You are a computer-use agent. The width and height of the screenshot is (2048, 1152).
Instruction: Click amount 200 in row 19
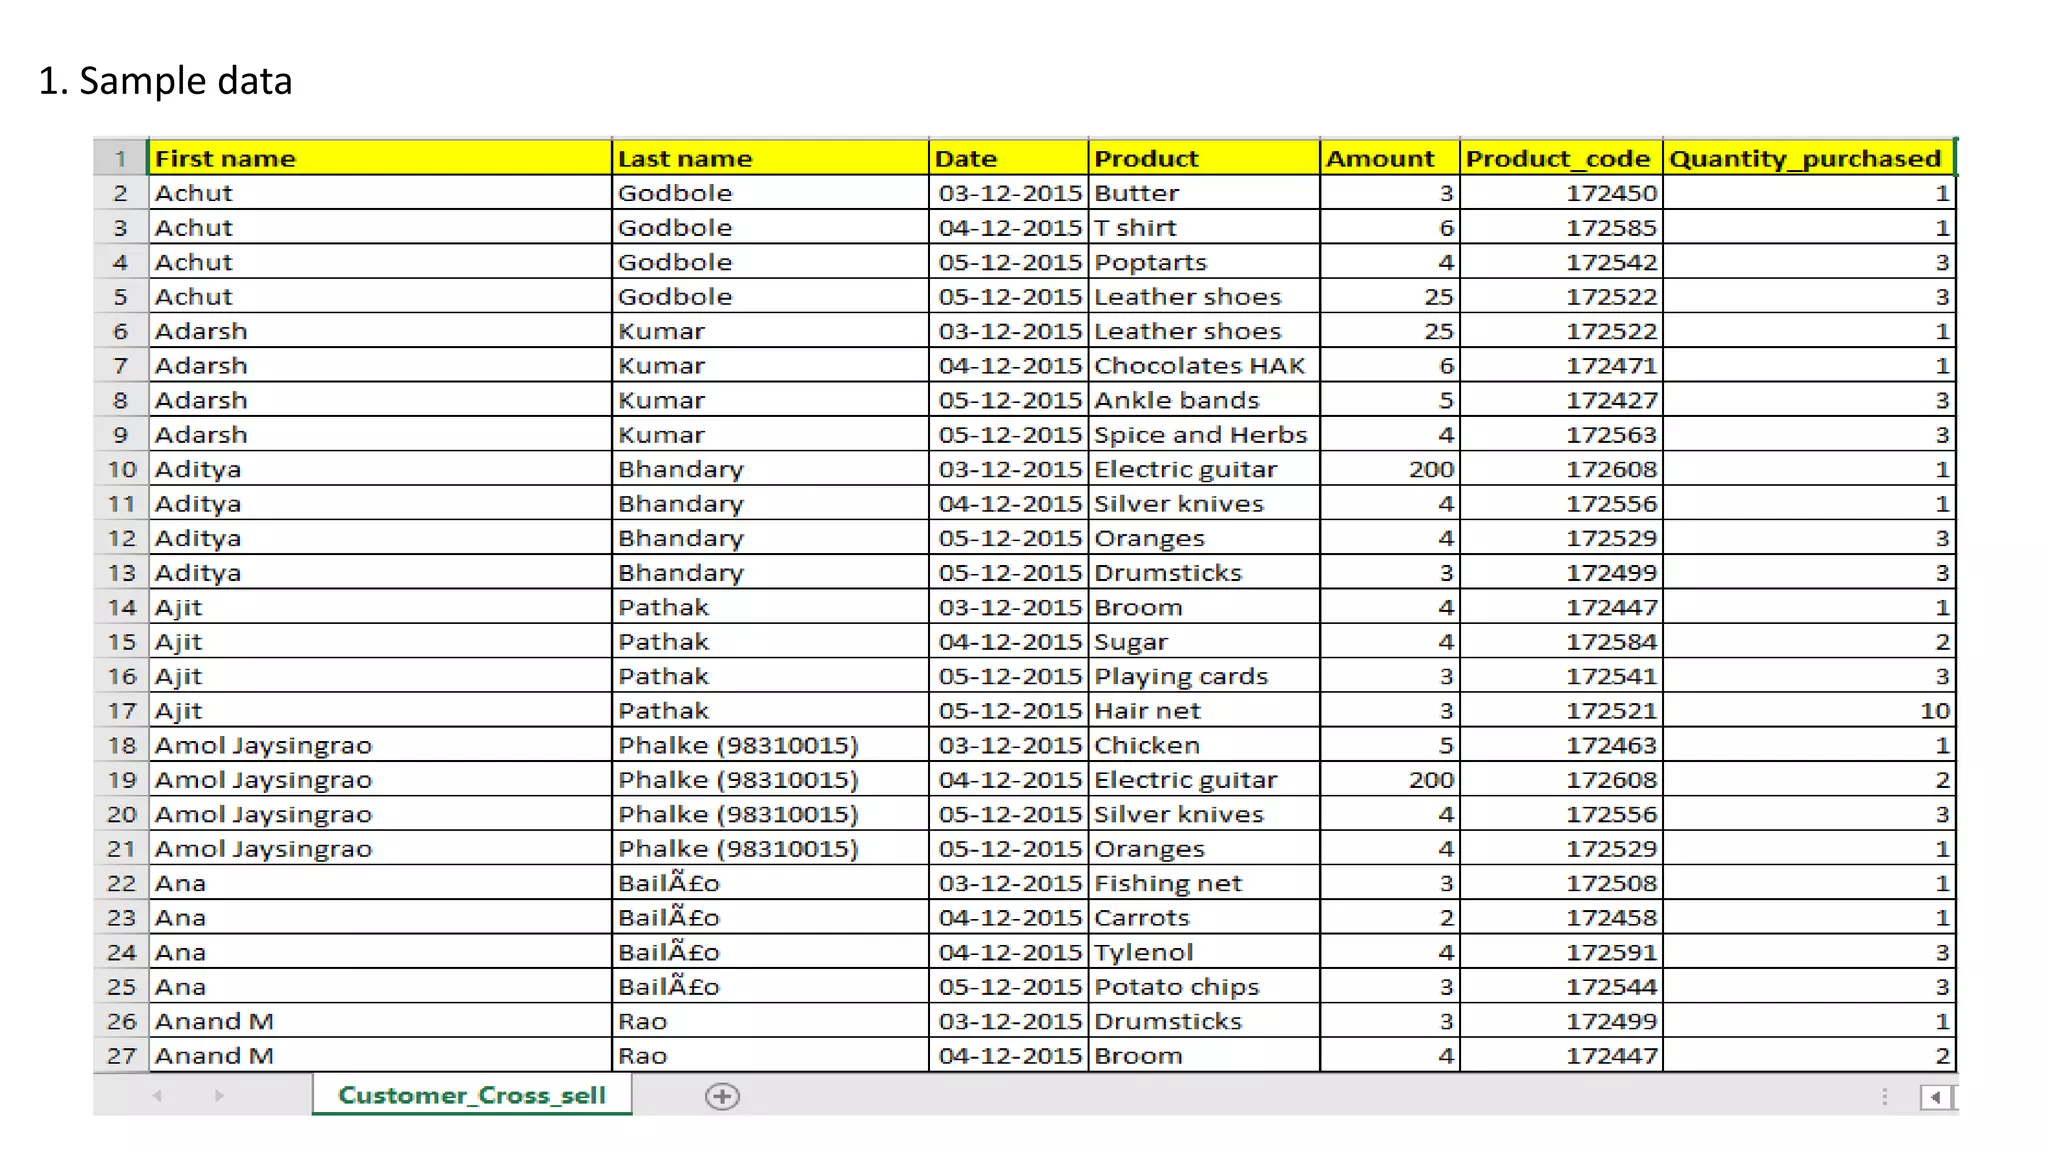[x=1390, y=779]
